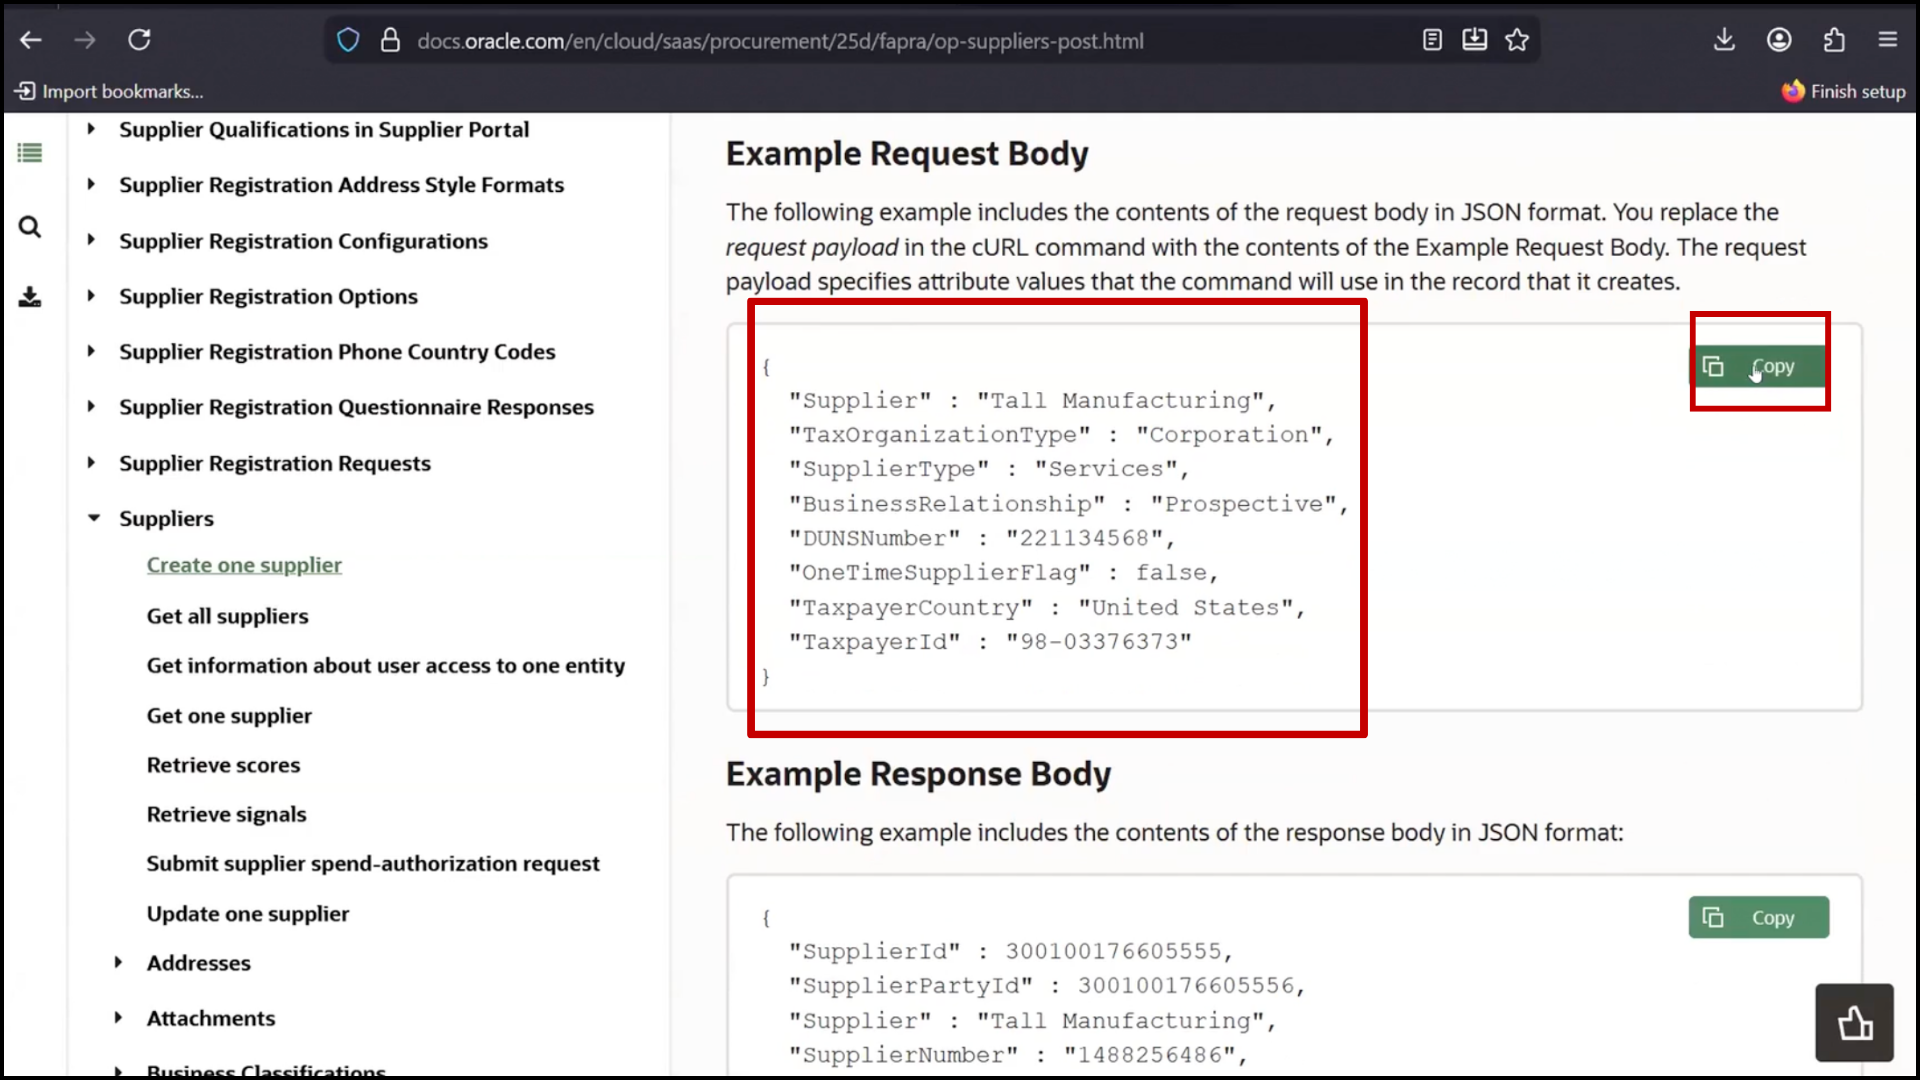Open the sidebar search magnifier icon
The height and width of the screenshot is (1080, 1920).
click(x=30, y=227)
